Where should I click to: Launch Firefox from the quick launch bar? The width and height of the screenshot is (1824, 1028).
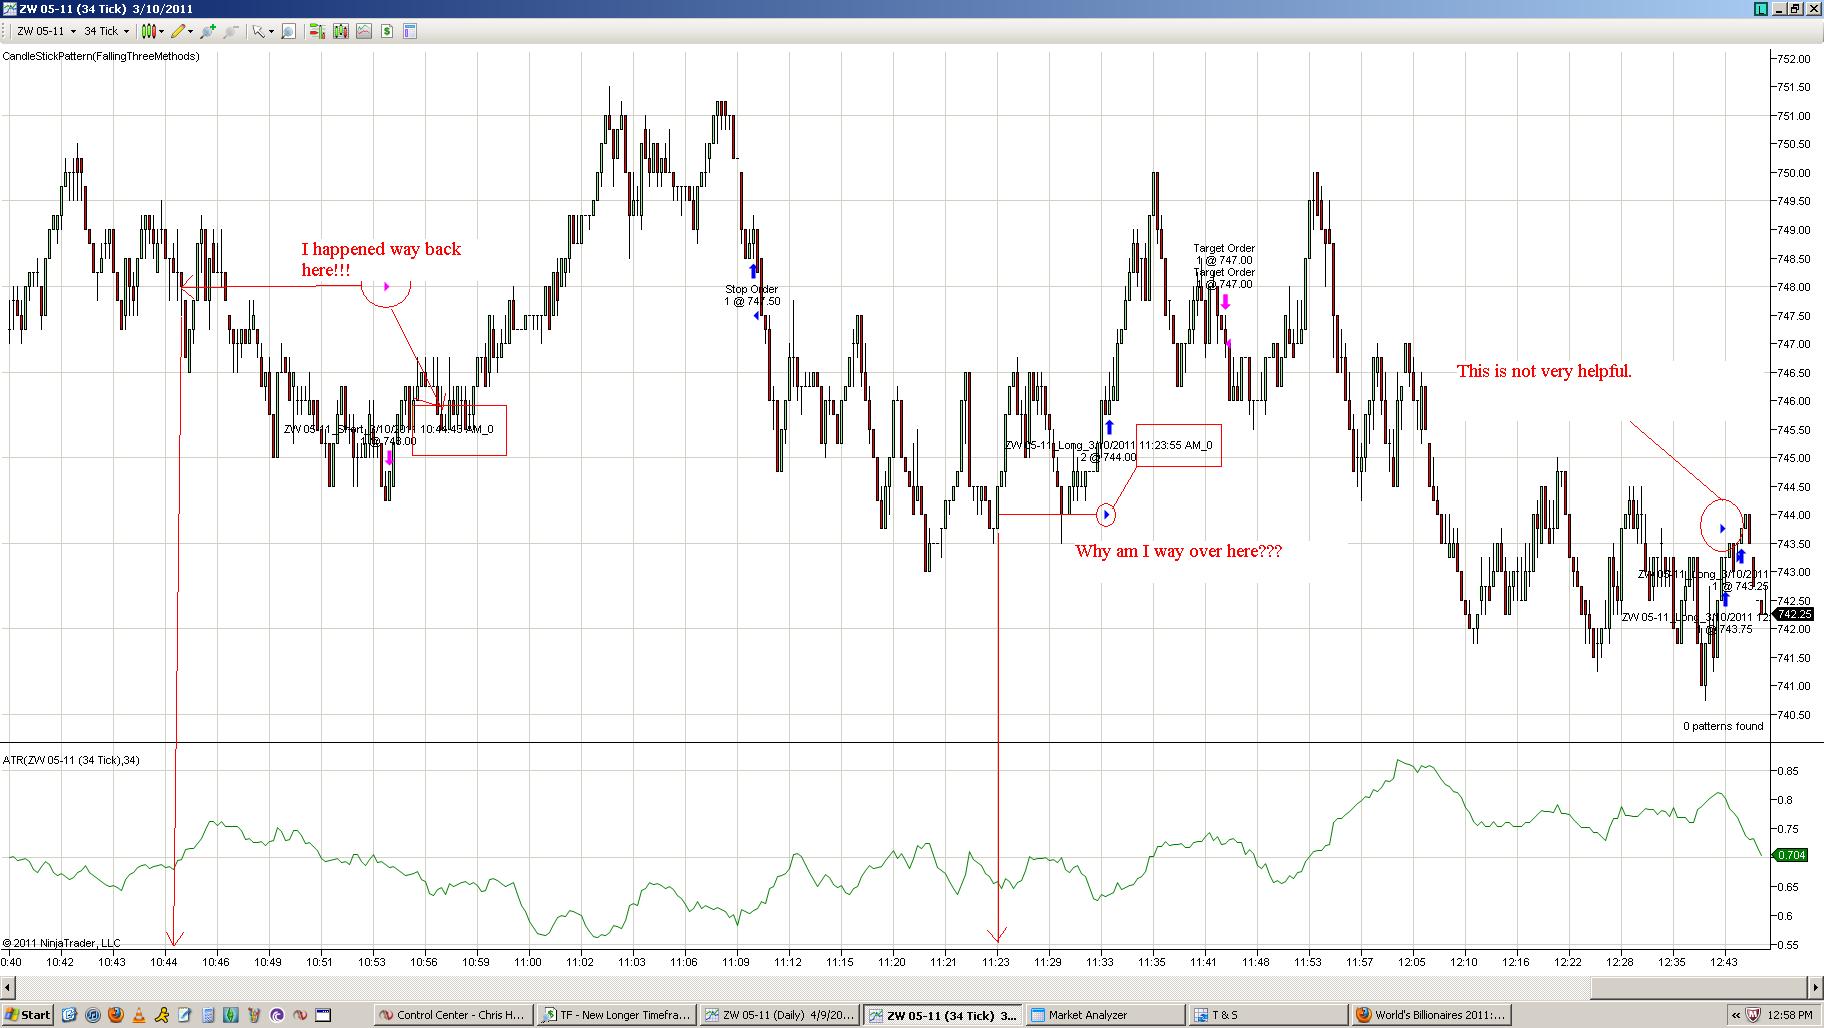(x=116, y=1015)
